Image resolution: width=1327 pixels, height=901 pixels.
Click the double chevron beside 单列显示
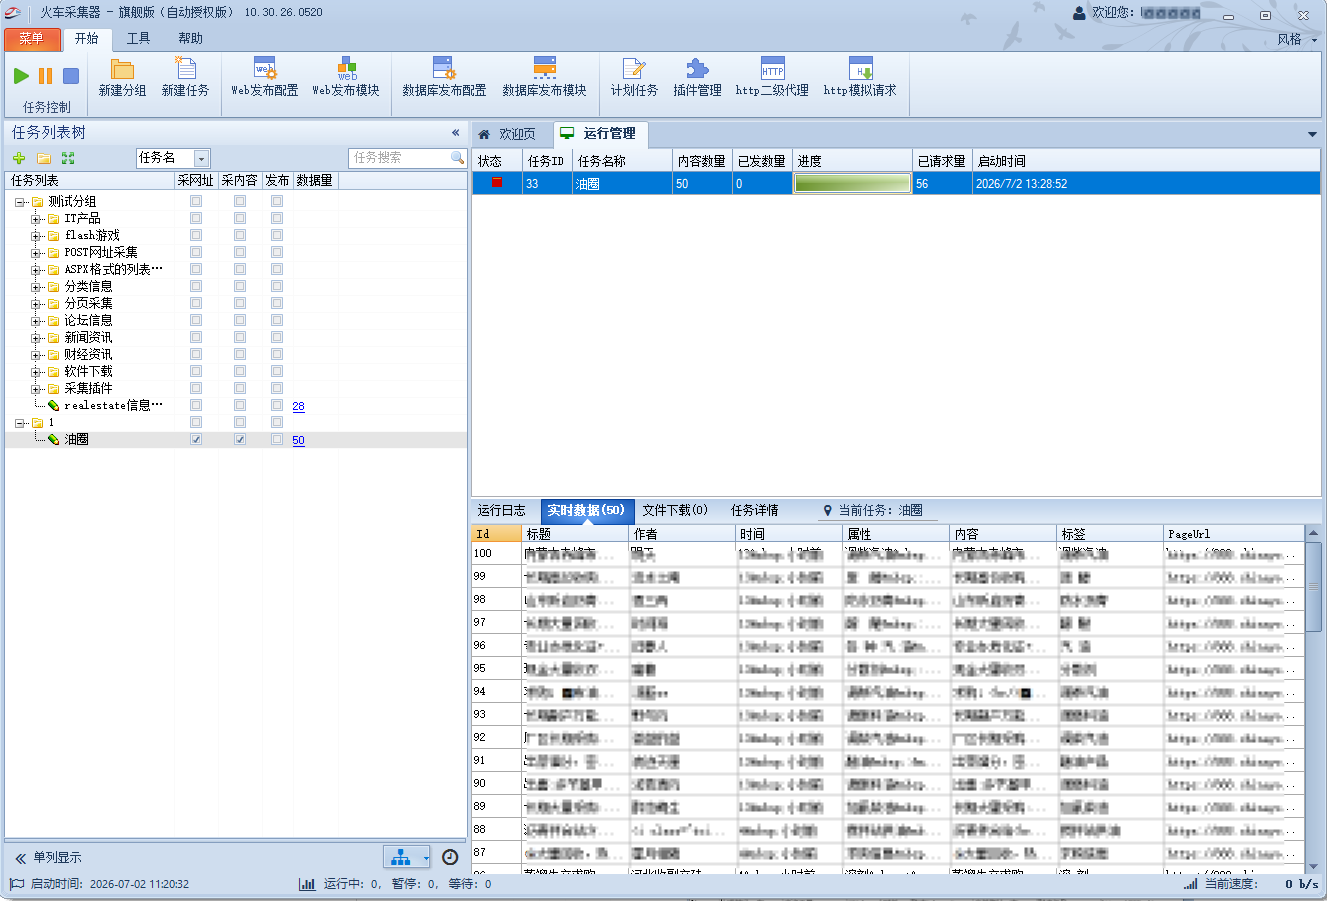pyautogui.click(x=20, y=858)
